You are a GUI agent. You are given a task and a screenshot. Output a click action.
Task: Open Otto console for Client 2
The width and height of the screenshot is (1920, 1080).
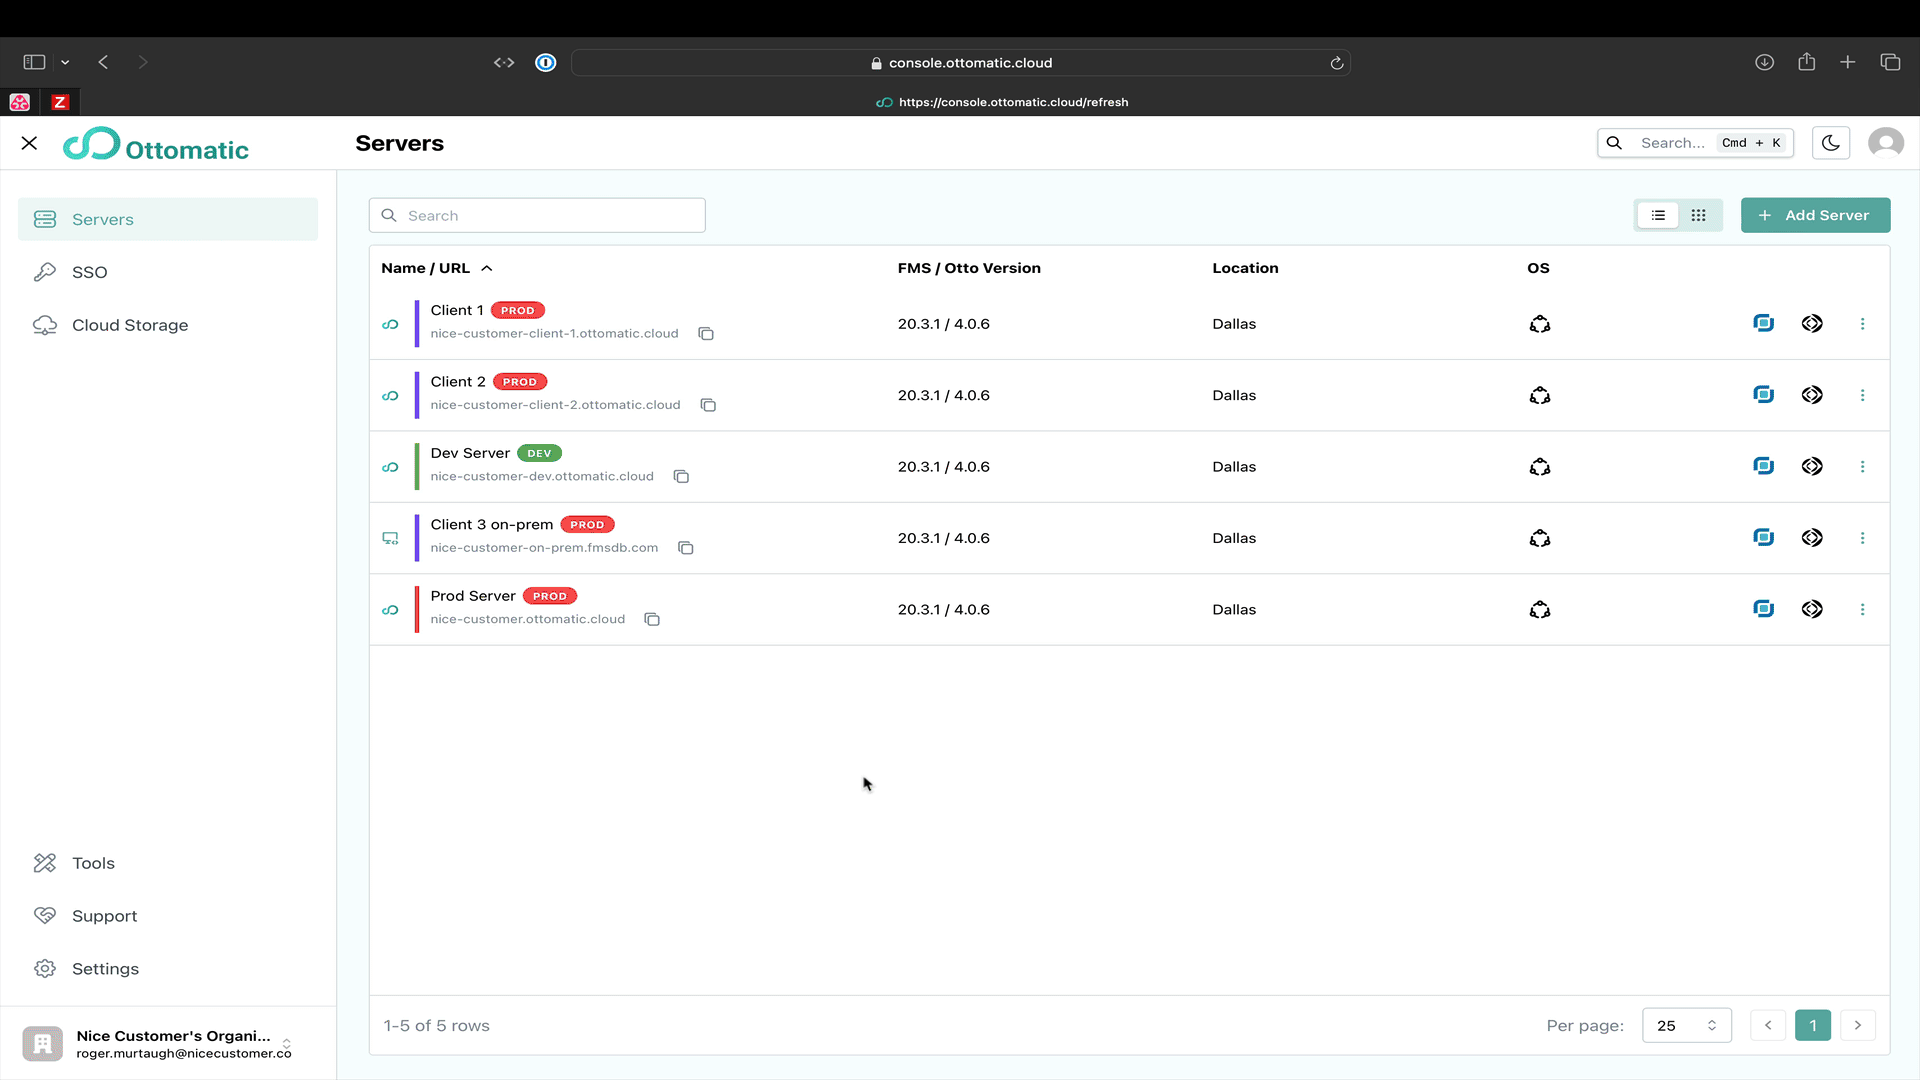click(1812, 395)
